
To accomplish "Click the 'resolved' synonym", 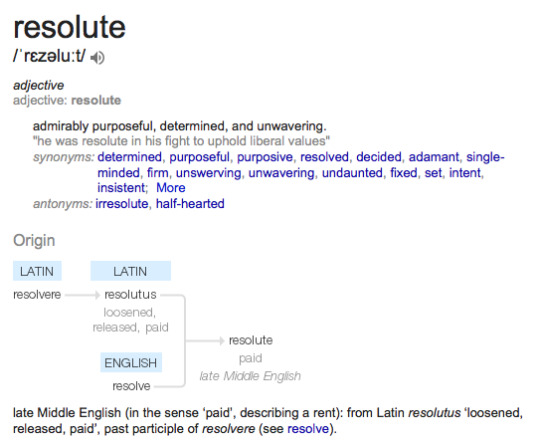I will coord(324,157).
